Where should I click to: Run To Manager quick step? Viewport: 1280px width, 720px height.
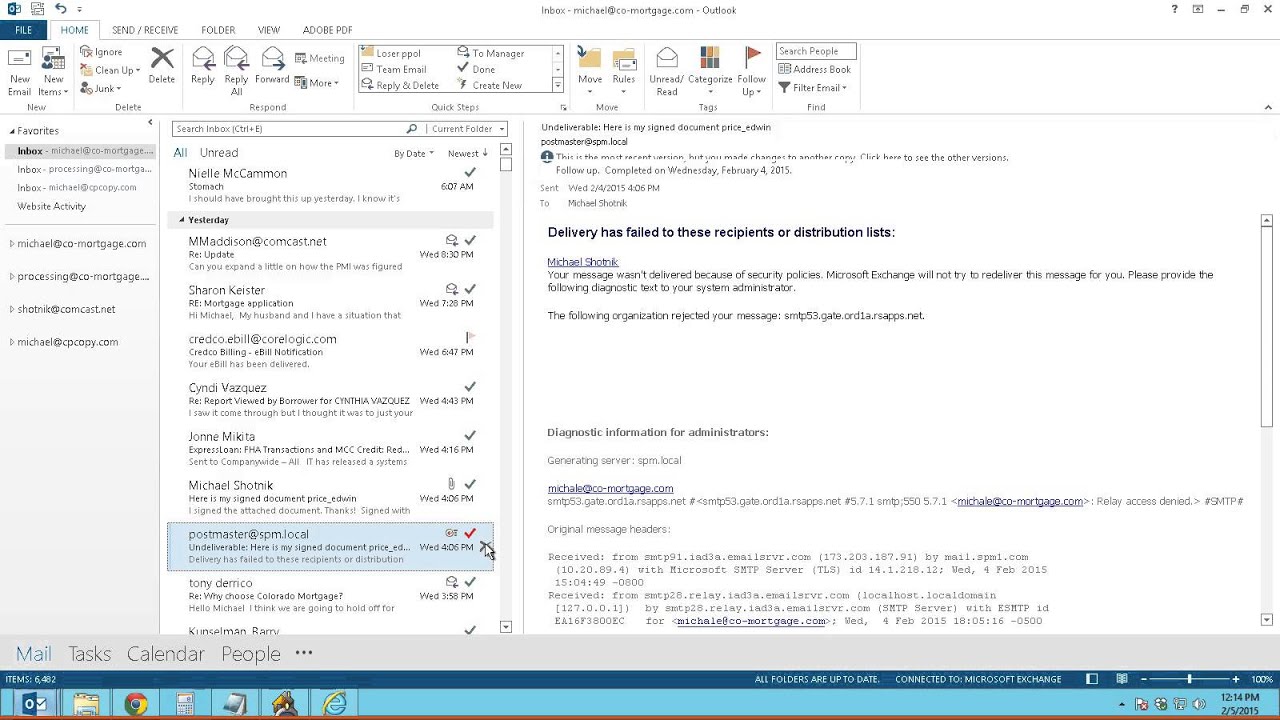point(491,53)
